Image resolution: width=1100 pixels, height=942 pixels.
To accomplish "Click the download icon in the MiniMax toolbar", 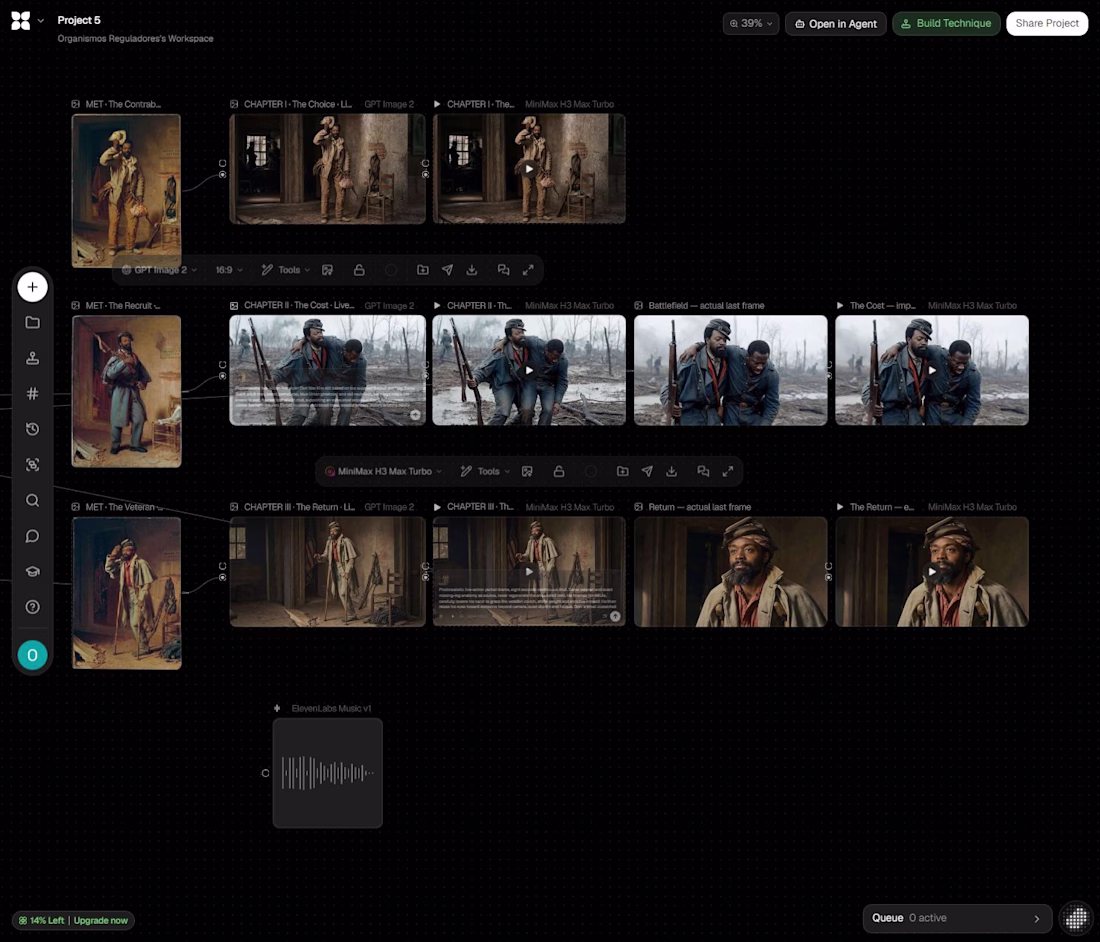I will (x=671, y=471).
